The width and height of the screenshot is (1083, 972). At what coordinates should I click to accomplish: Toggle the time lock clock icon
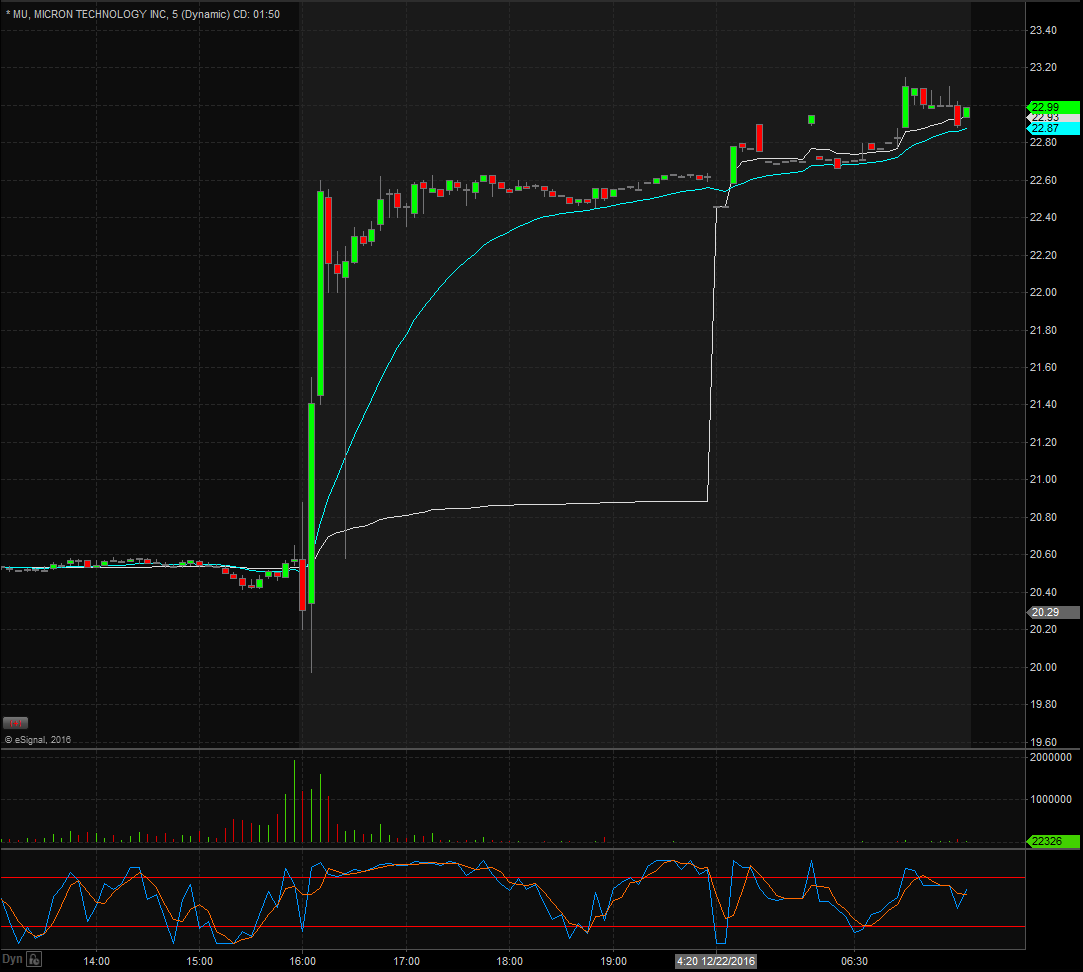[35, 960]
